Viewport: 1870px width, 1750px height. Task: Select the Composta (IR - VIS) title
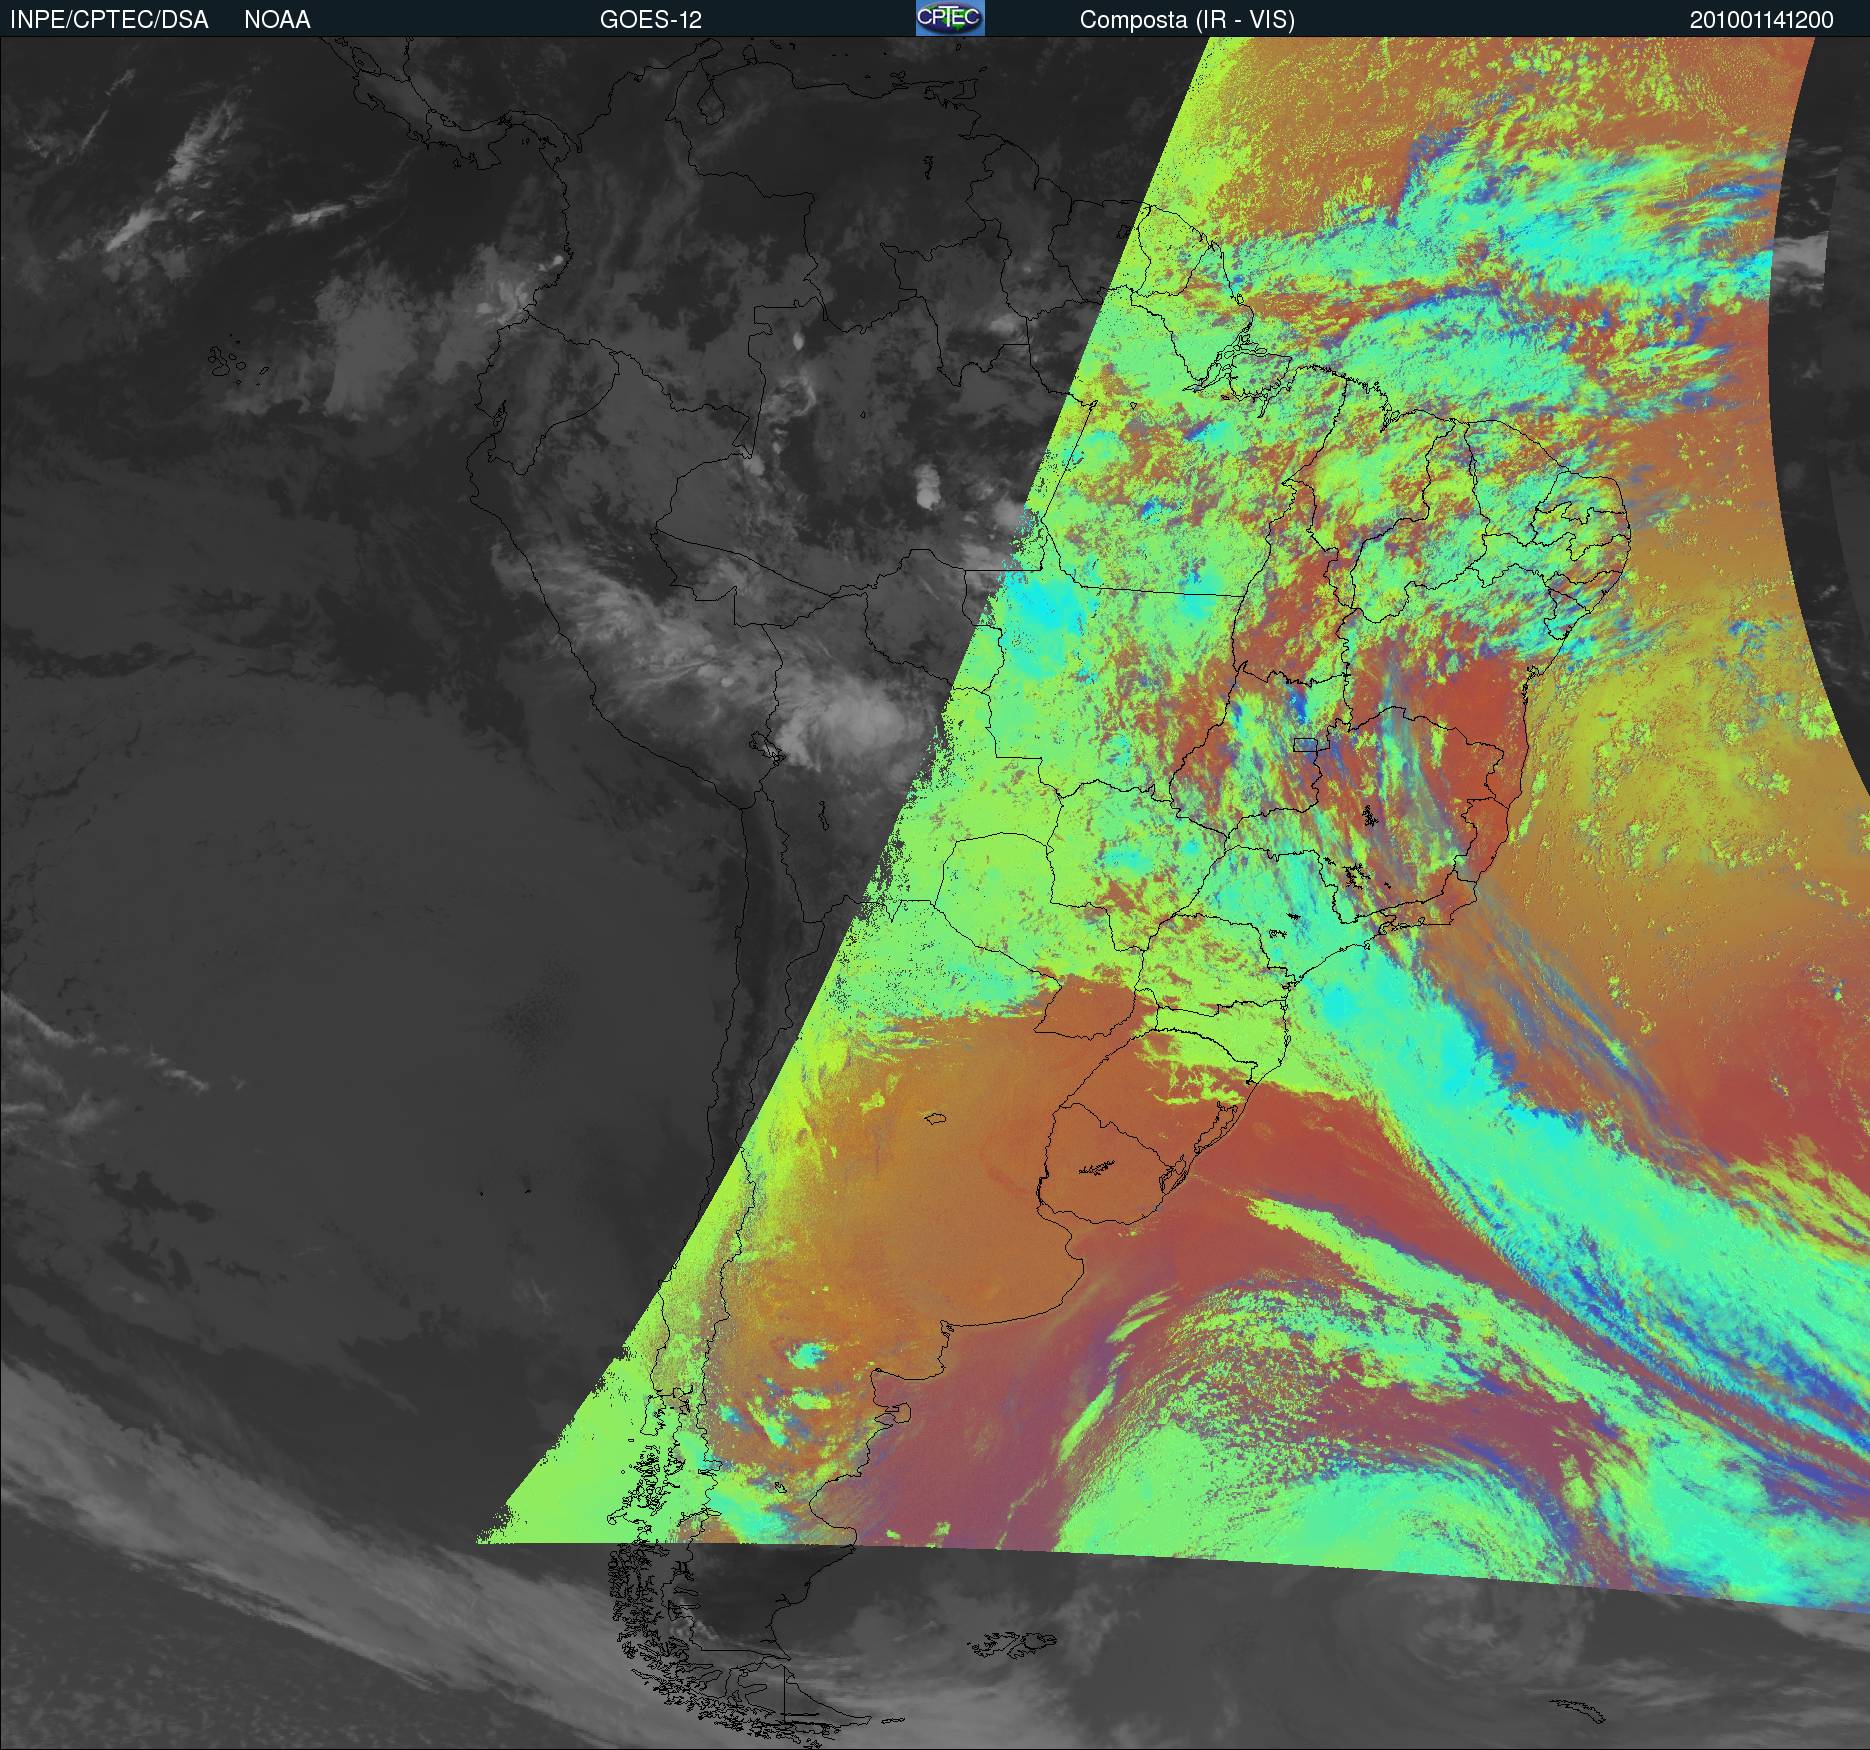point(1187,21)
